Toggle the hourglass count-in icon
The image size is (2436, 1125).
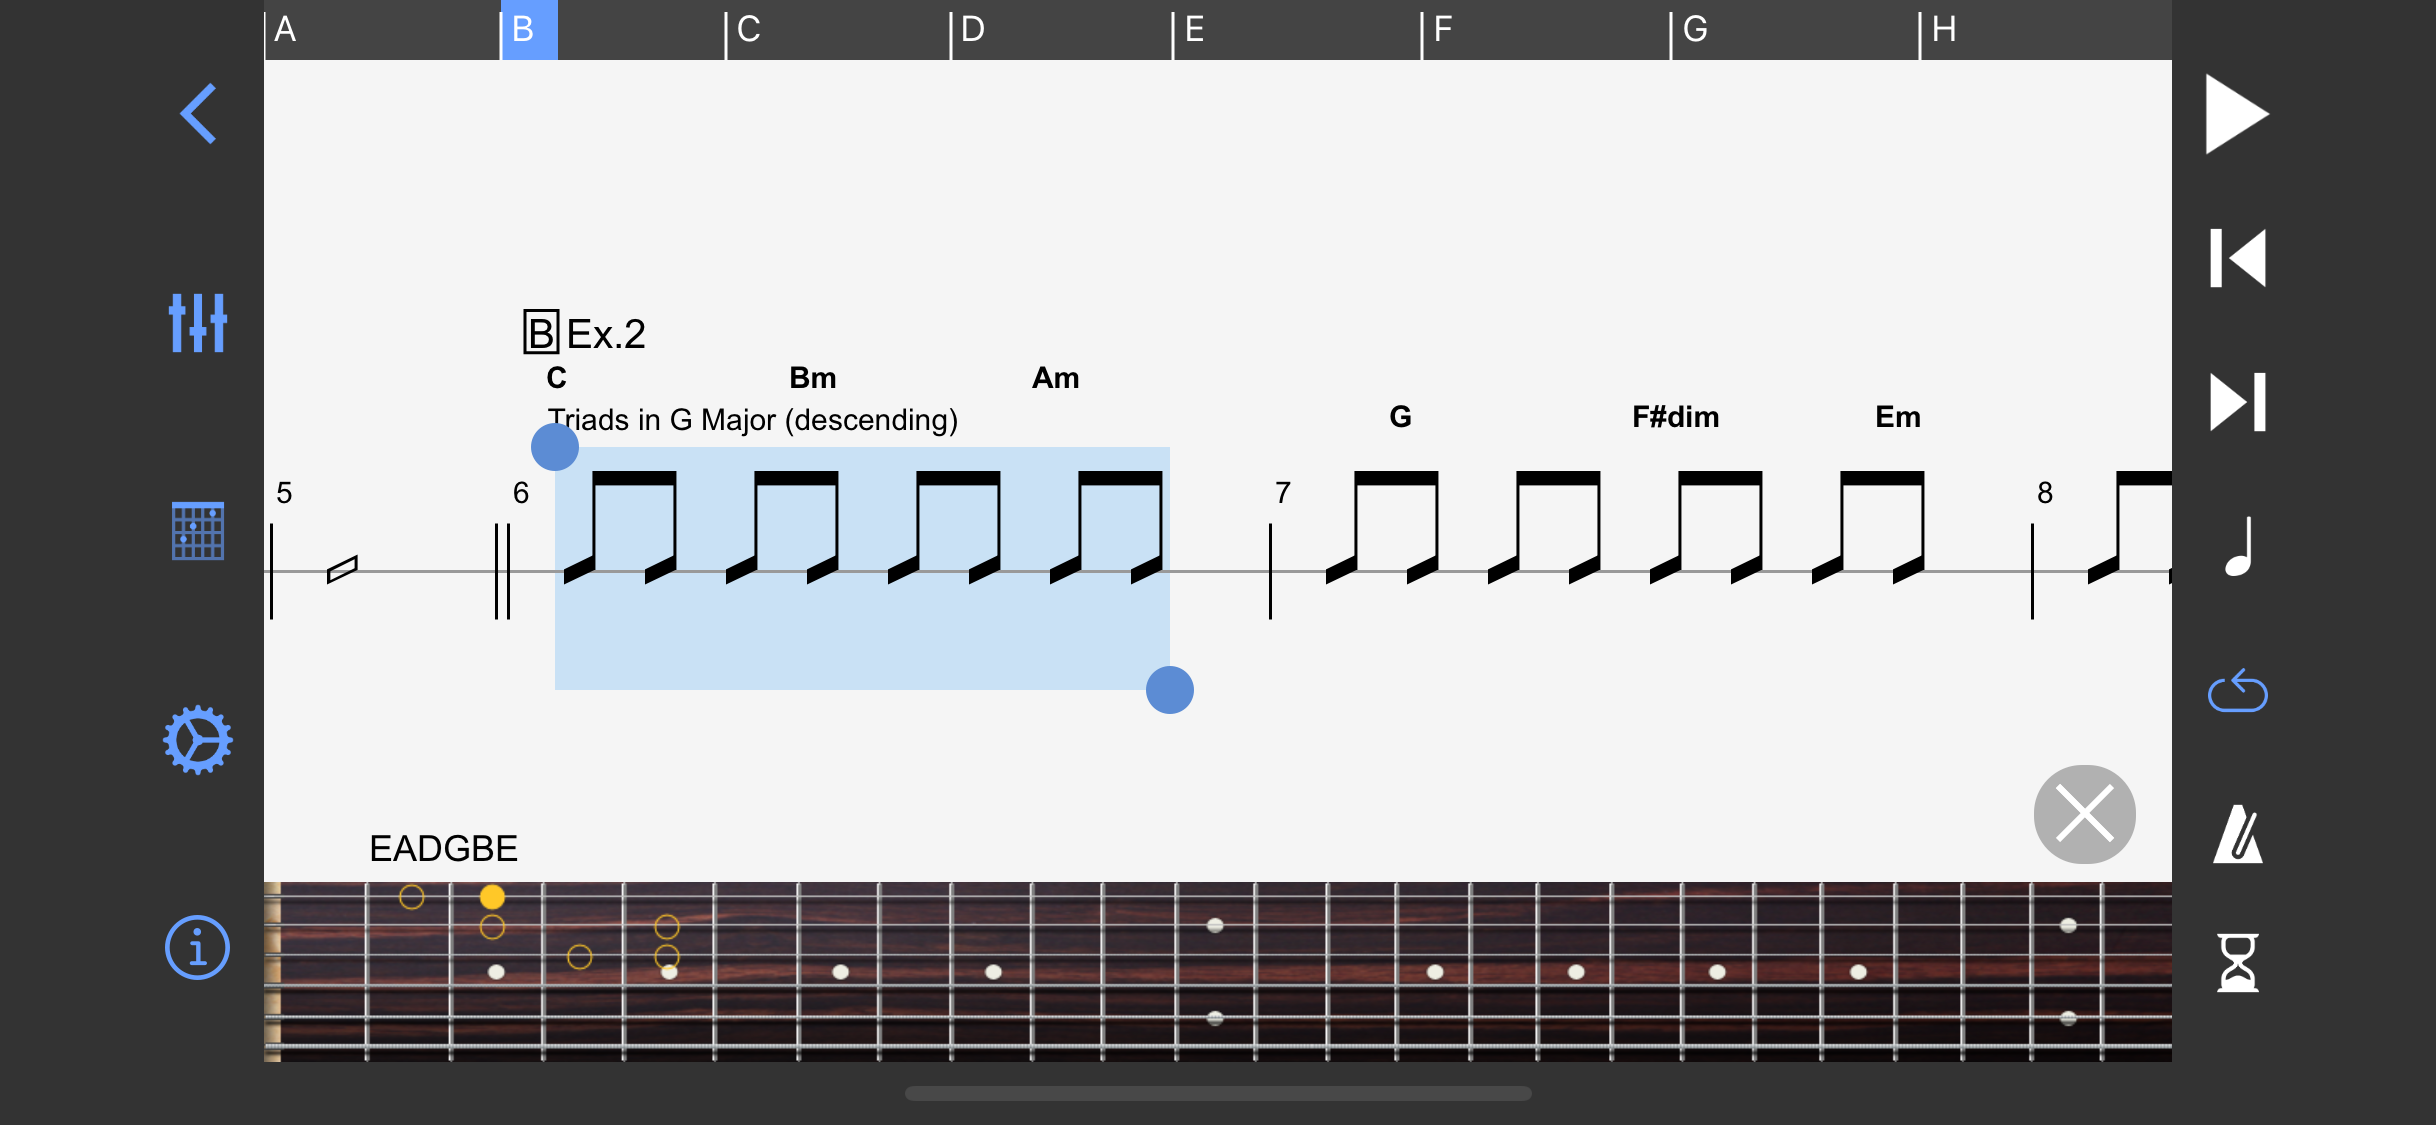[x=2237, y=962]
